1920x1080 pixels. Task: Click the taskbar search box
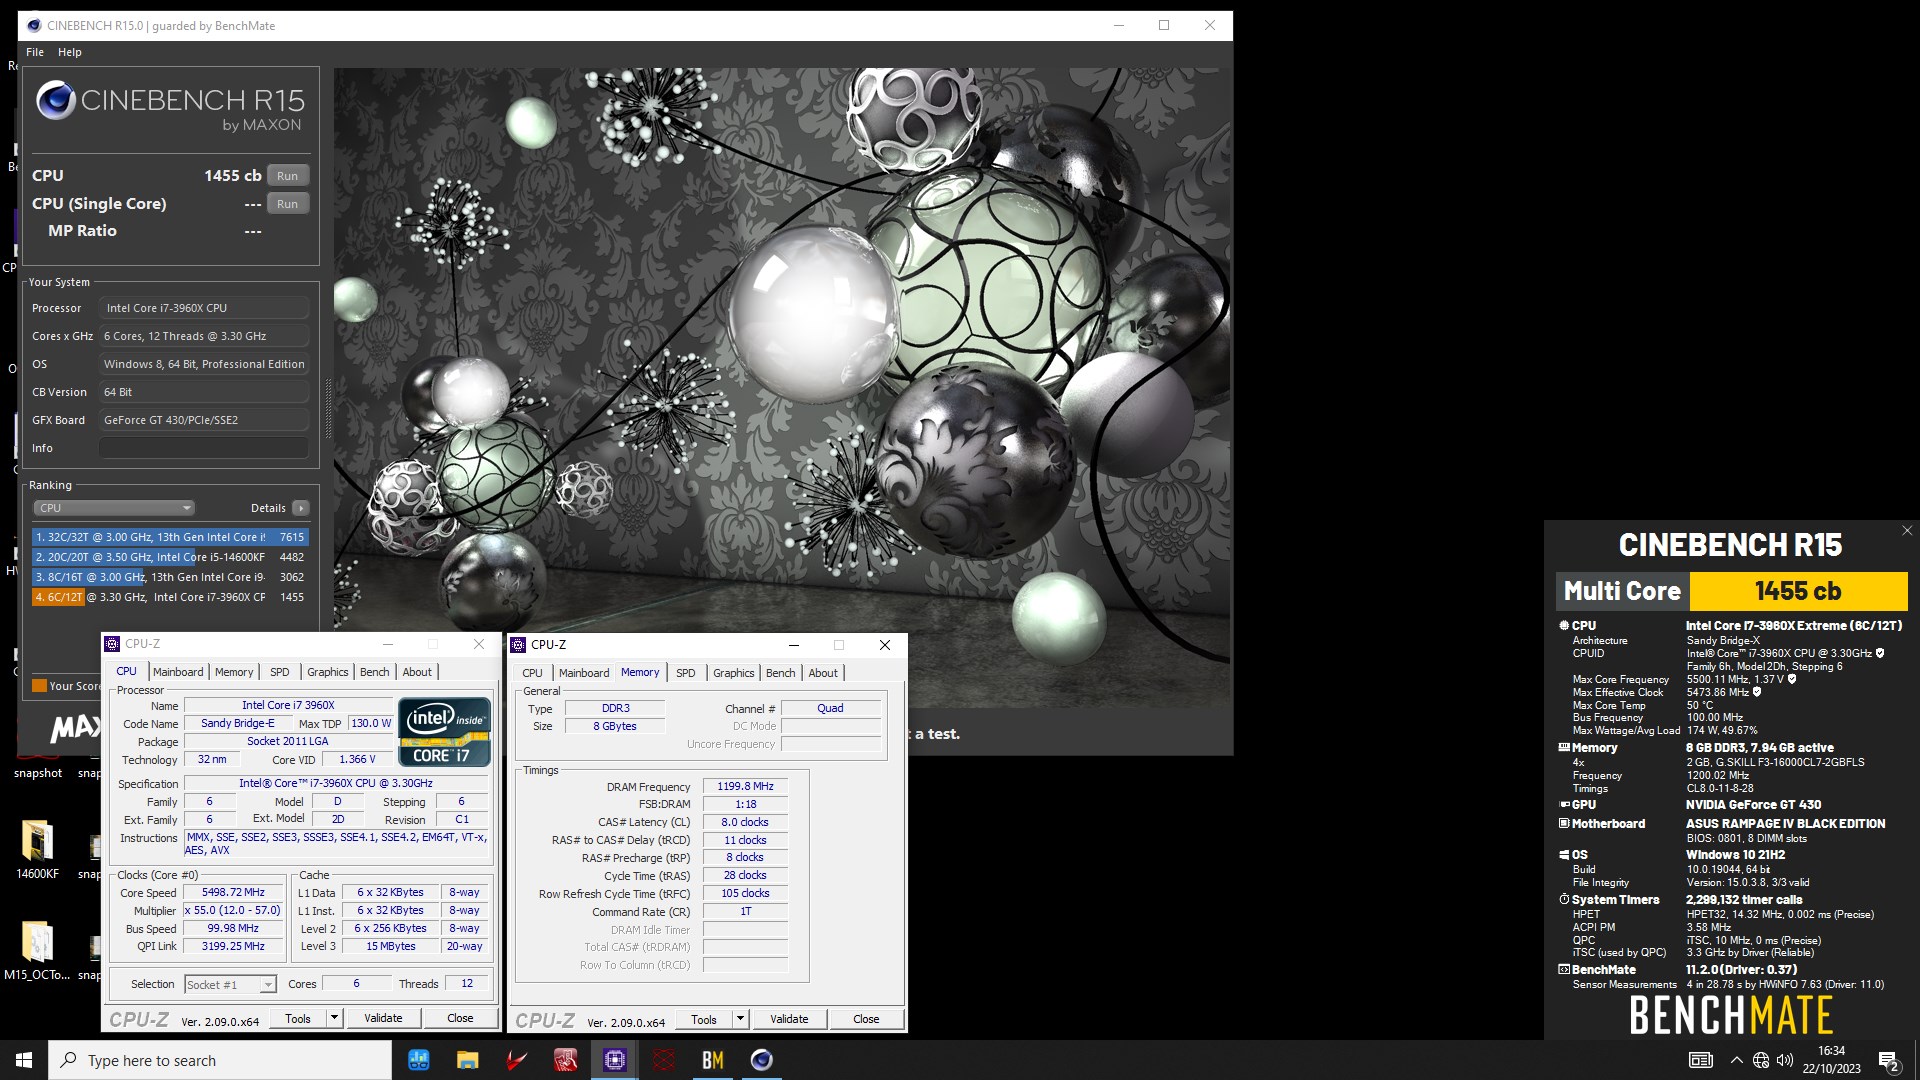[x=220, y=1060]
